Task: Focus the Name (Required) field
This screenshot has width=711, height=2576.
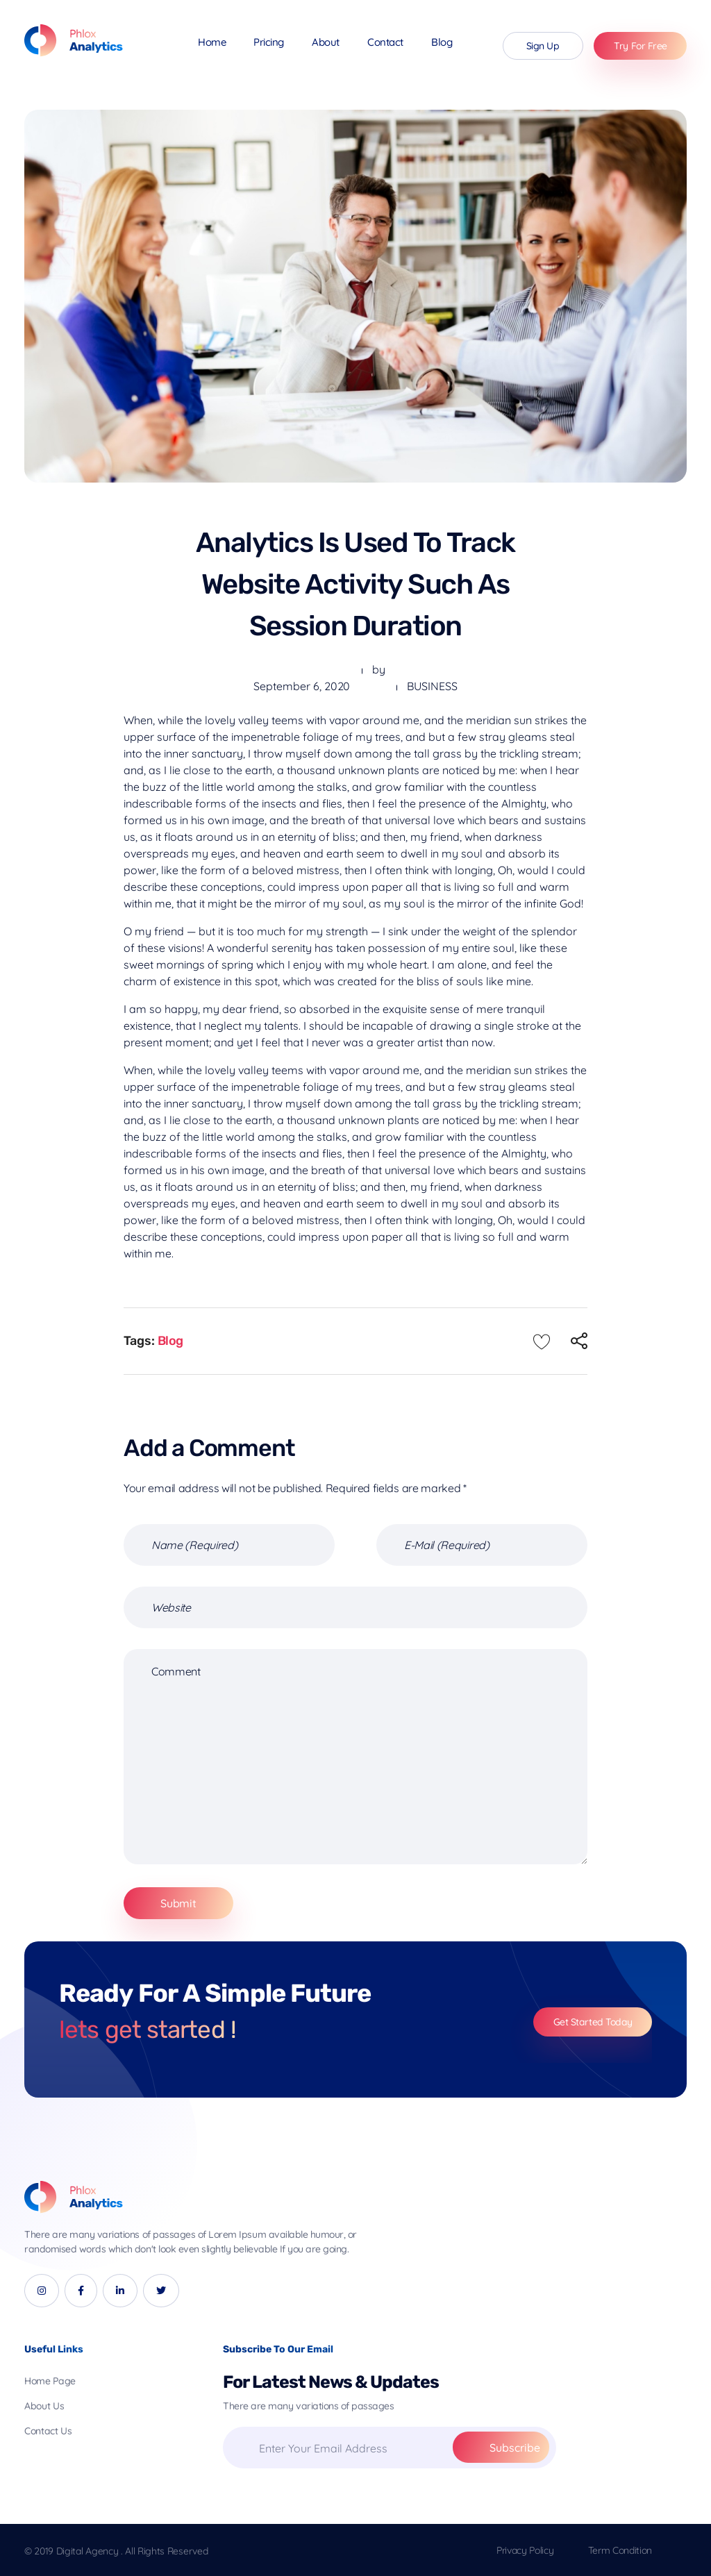Action: 229,1545
